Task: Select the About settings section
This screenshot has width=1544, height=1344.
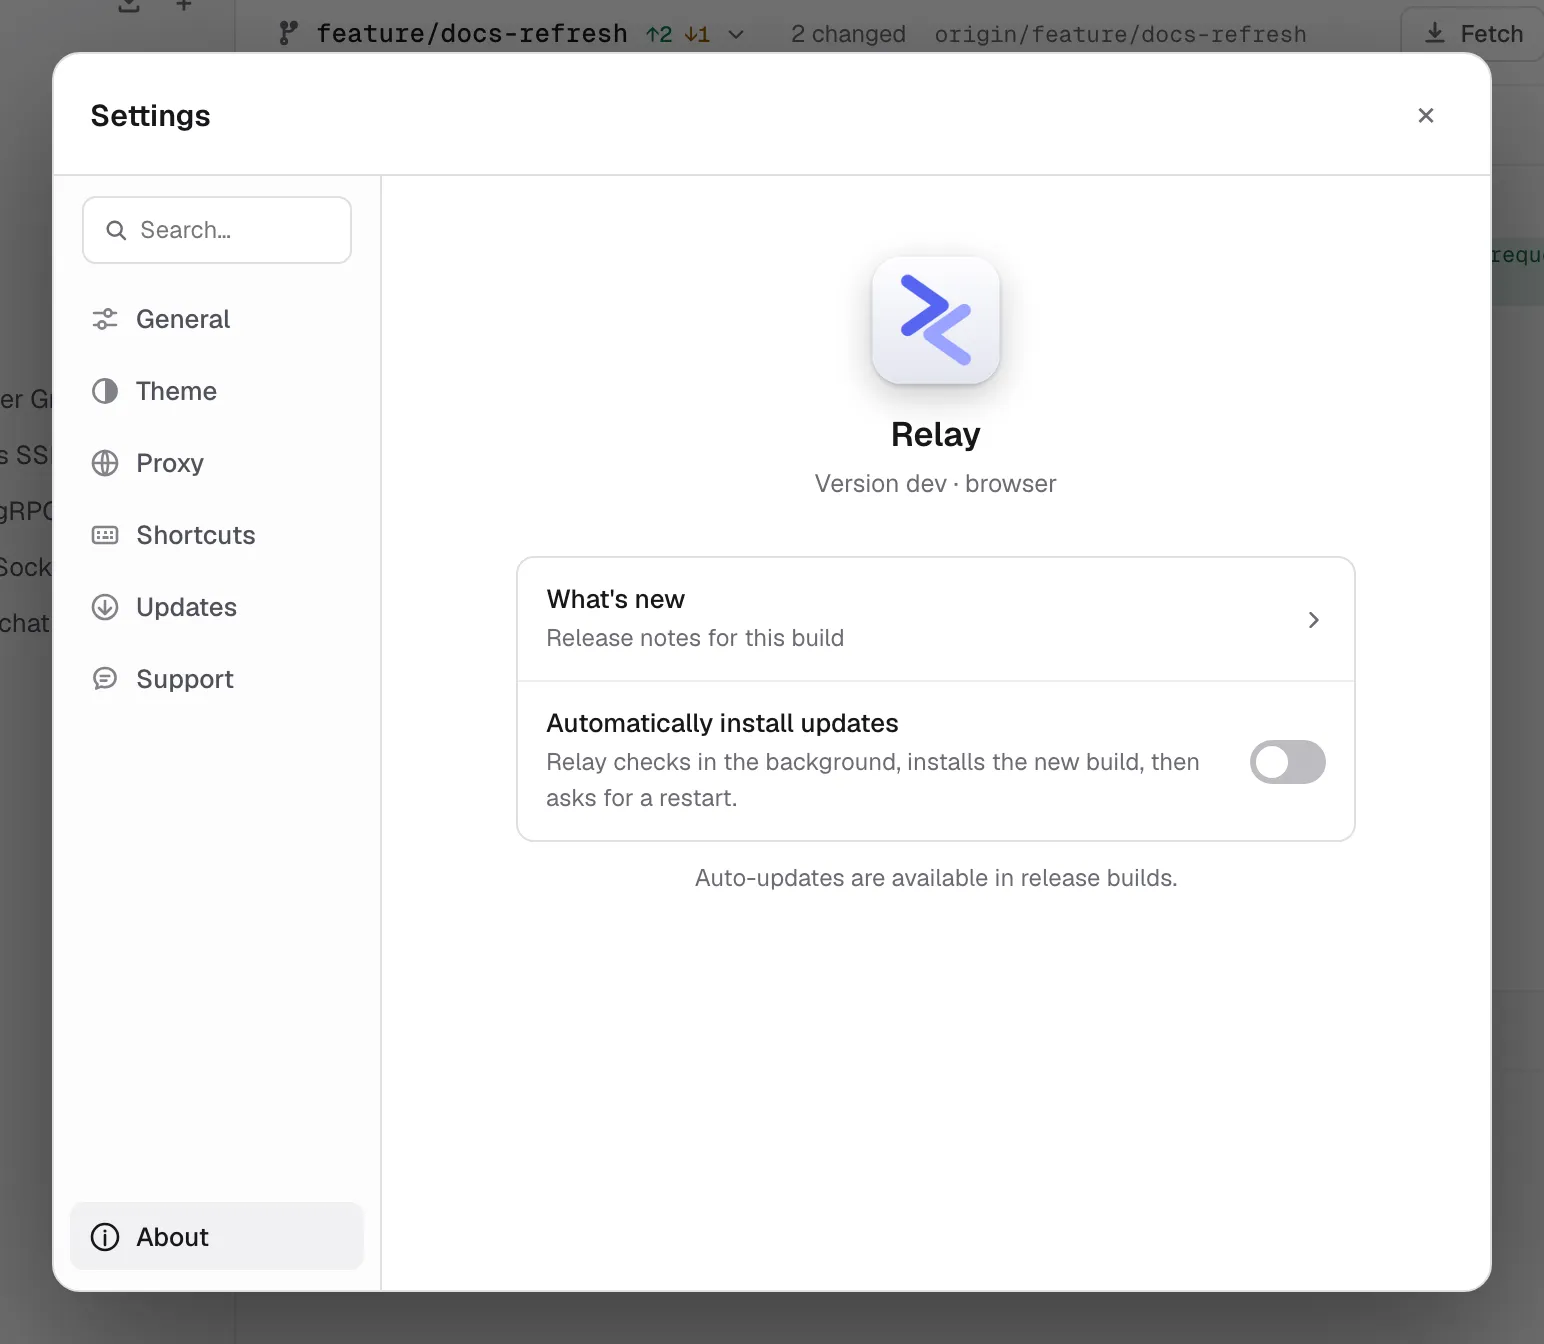Action: click(x=217, y=1237)
